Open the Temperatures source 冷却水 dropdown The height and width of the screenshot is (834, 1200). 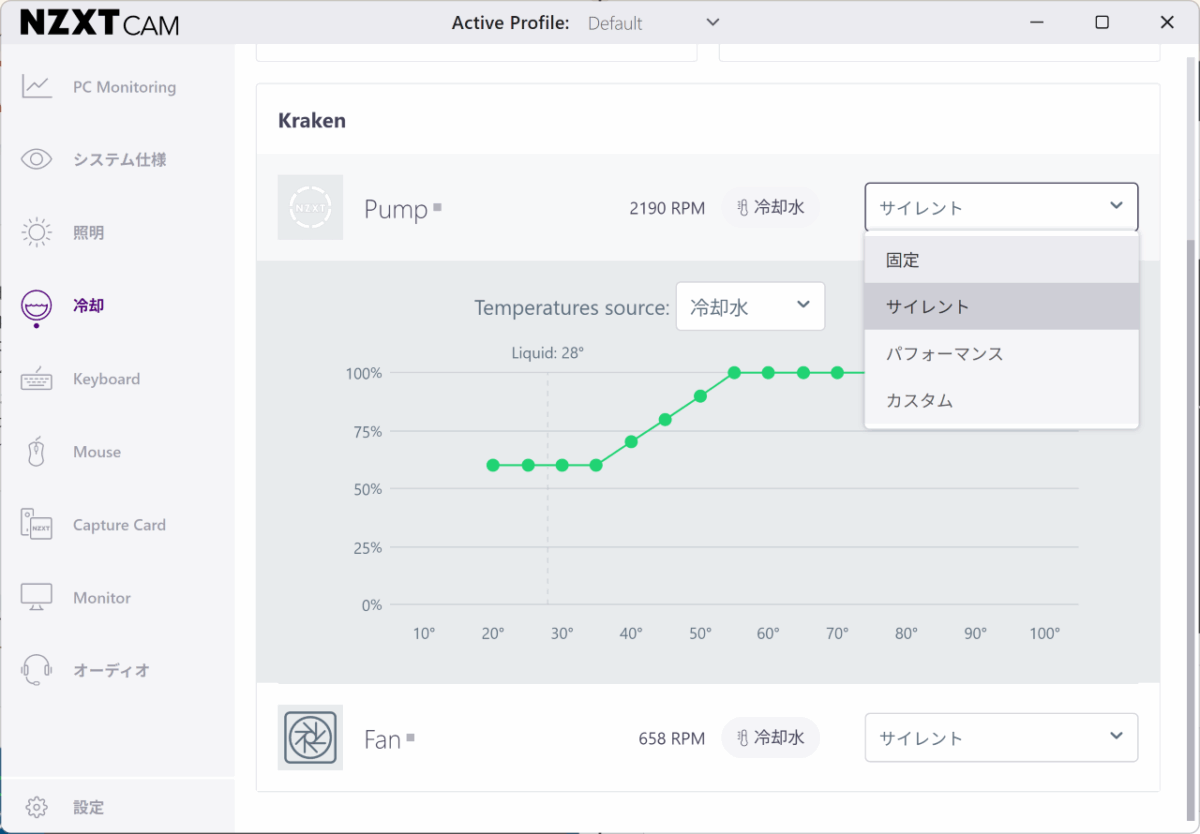point(750,307)
